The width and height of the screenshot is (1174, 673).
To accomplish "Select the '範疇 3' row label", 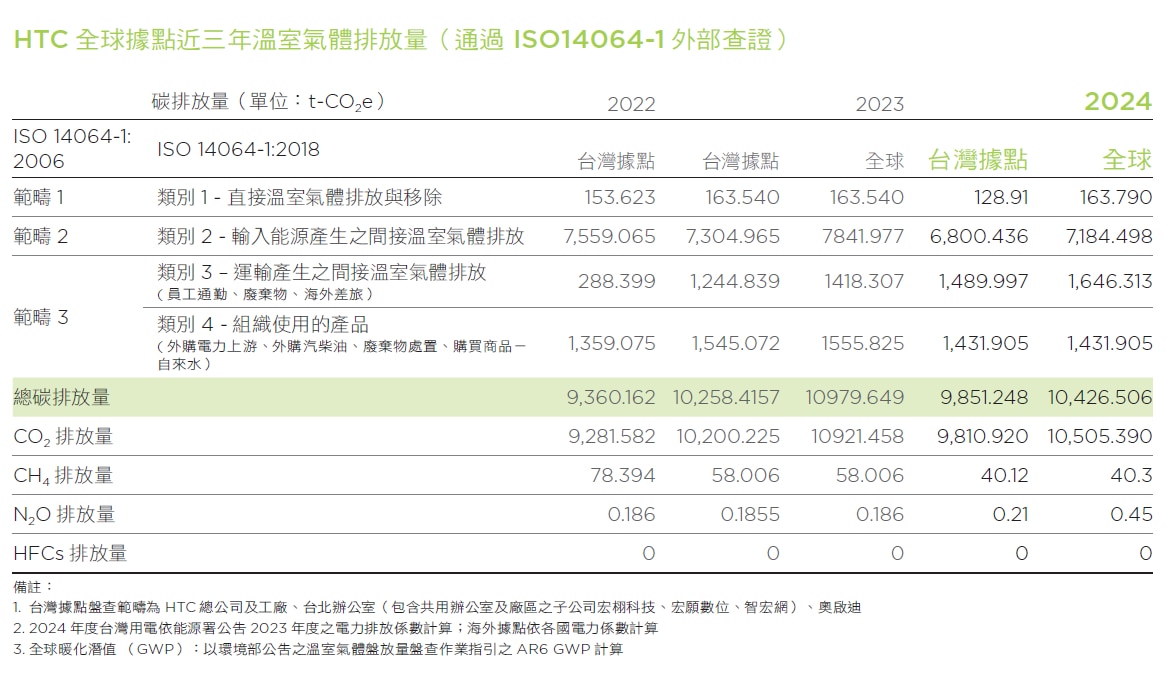I will point(40,317).
